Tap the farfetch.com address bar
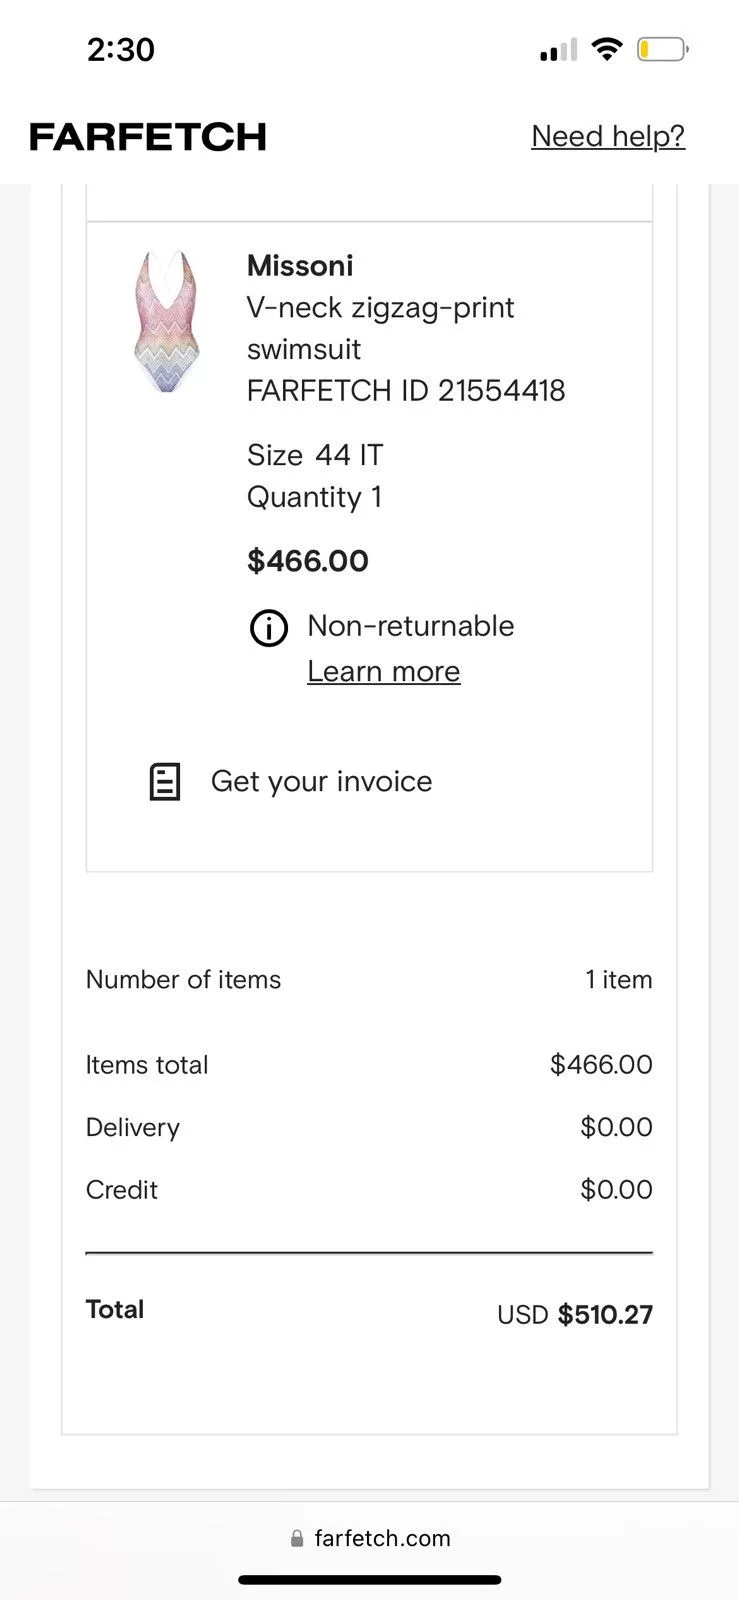The image size is (739, 1600). 370,1538
